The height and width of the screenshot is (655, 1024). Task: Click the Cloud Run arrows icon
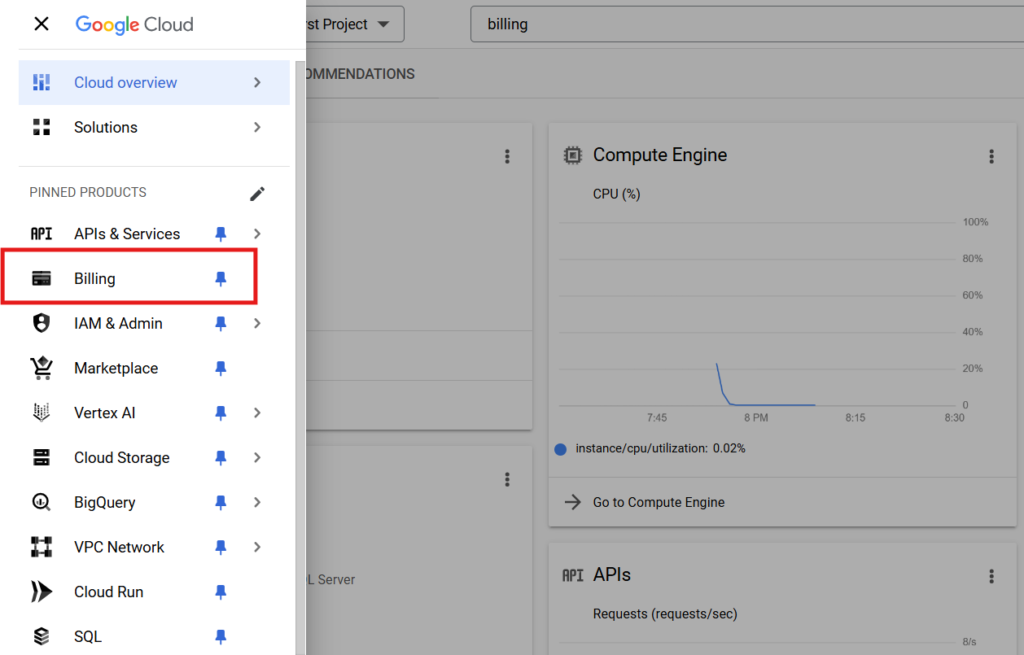point(41,592)
